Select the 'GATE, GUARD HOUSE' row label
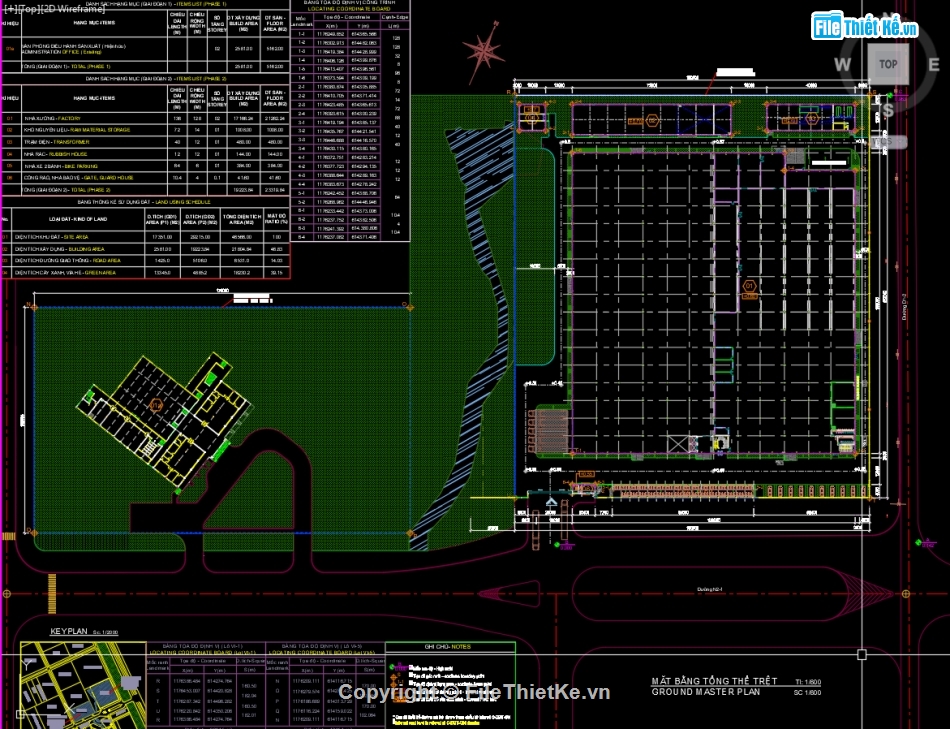This screenshot has height=729, width=950. click(x=109, y=178)
